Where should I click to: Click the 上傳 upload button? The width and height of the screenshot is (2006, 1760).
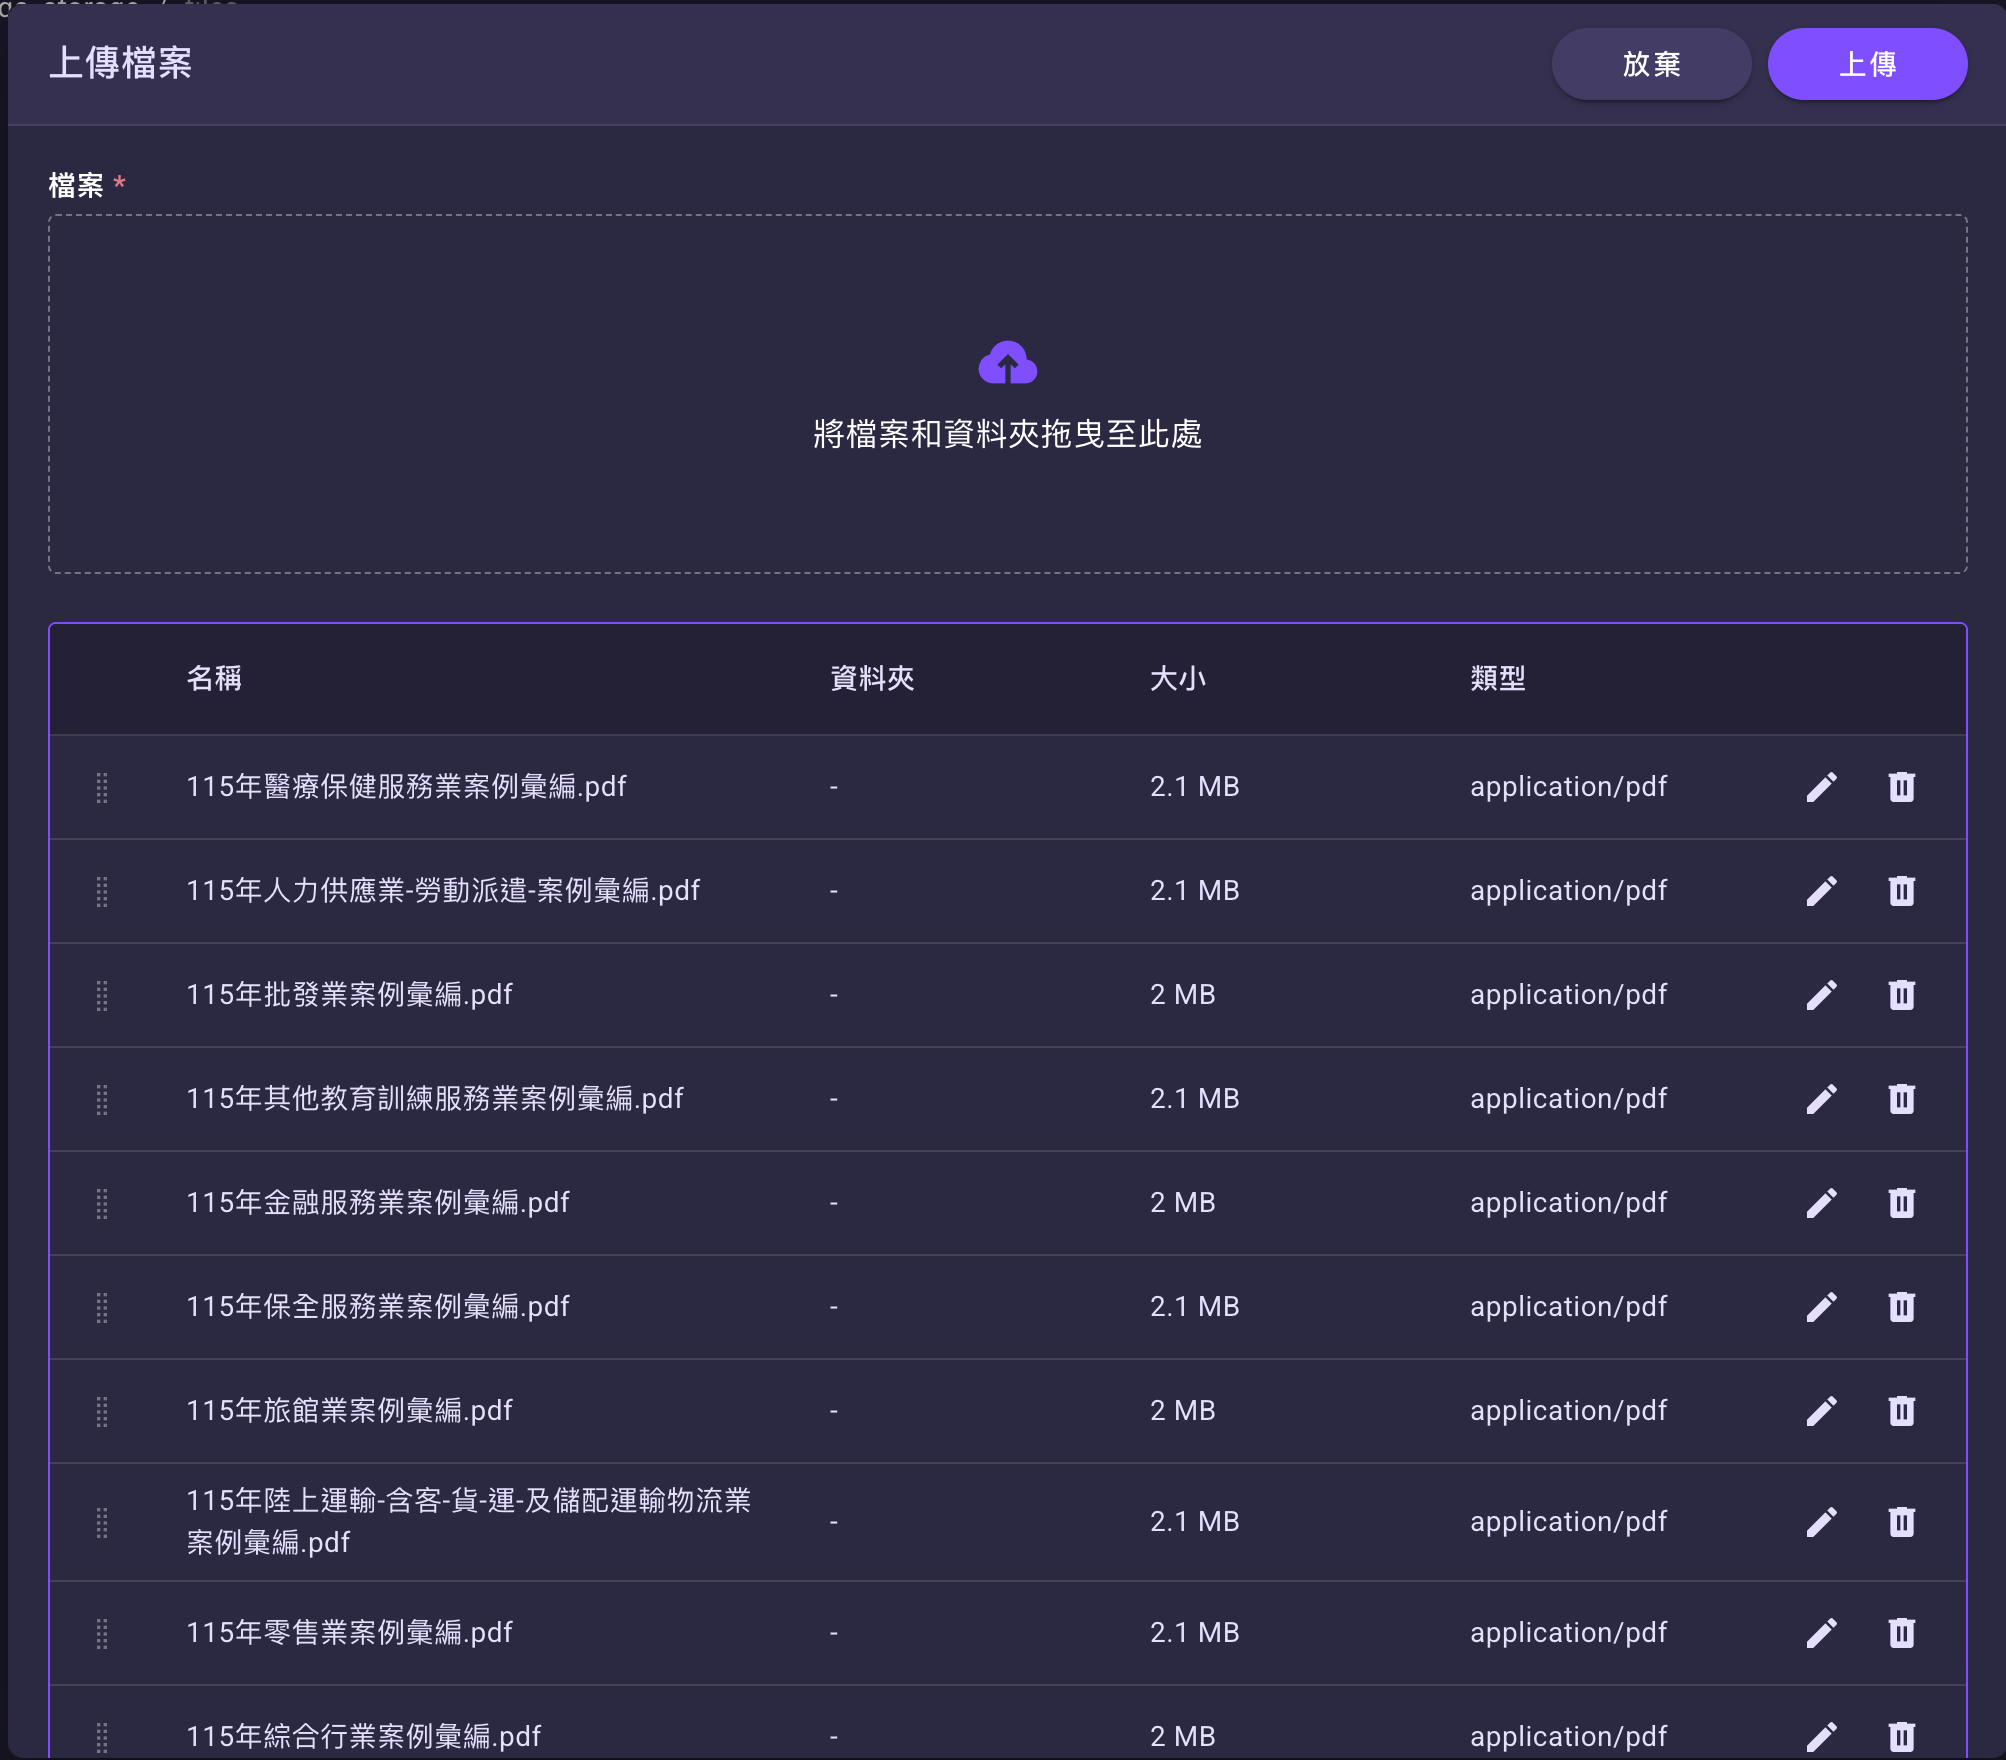point(1867,64)
